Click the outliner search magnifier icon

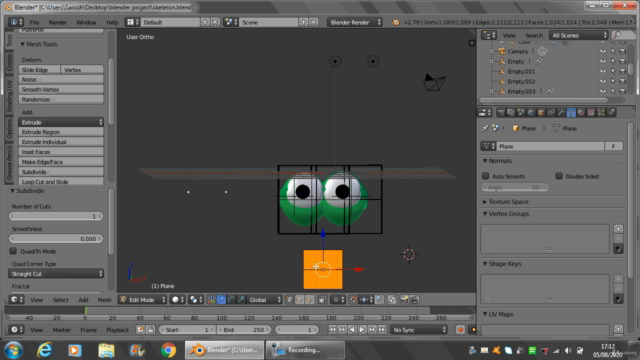coord(618,35)
